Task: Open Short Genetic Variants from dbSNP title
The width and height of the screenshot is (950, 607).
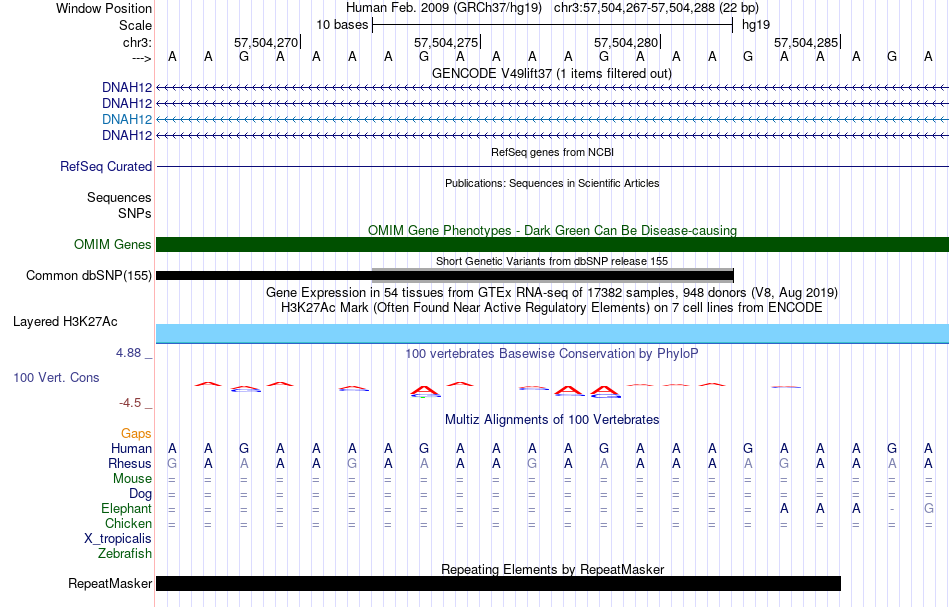Action: pyautogui.click(x=552, y=261)
